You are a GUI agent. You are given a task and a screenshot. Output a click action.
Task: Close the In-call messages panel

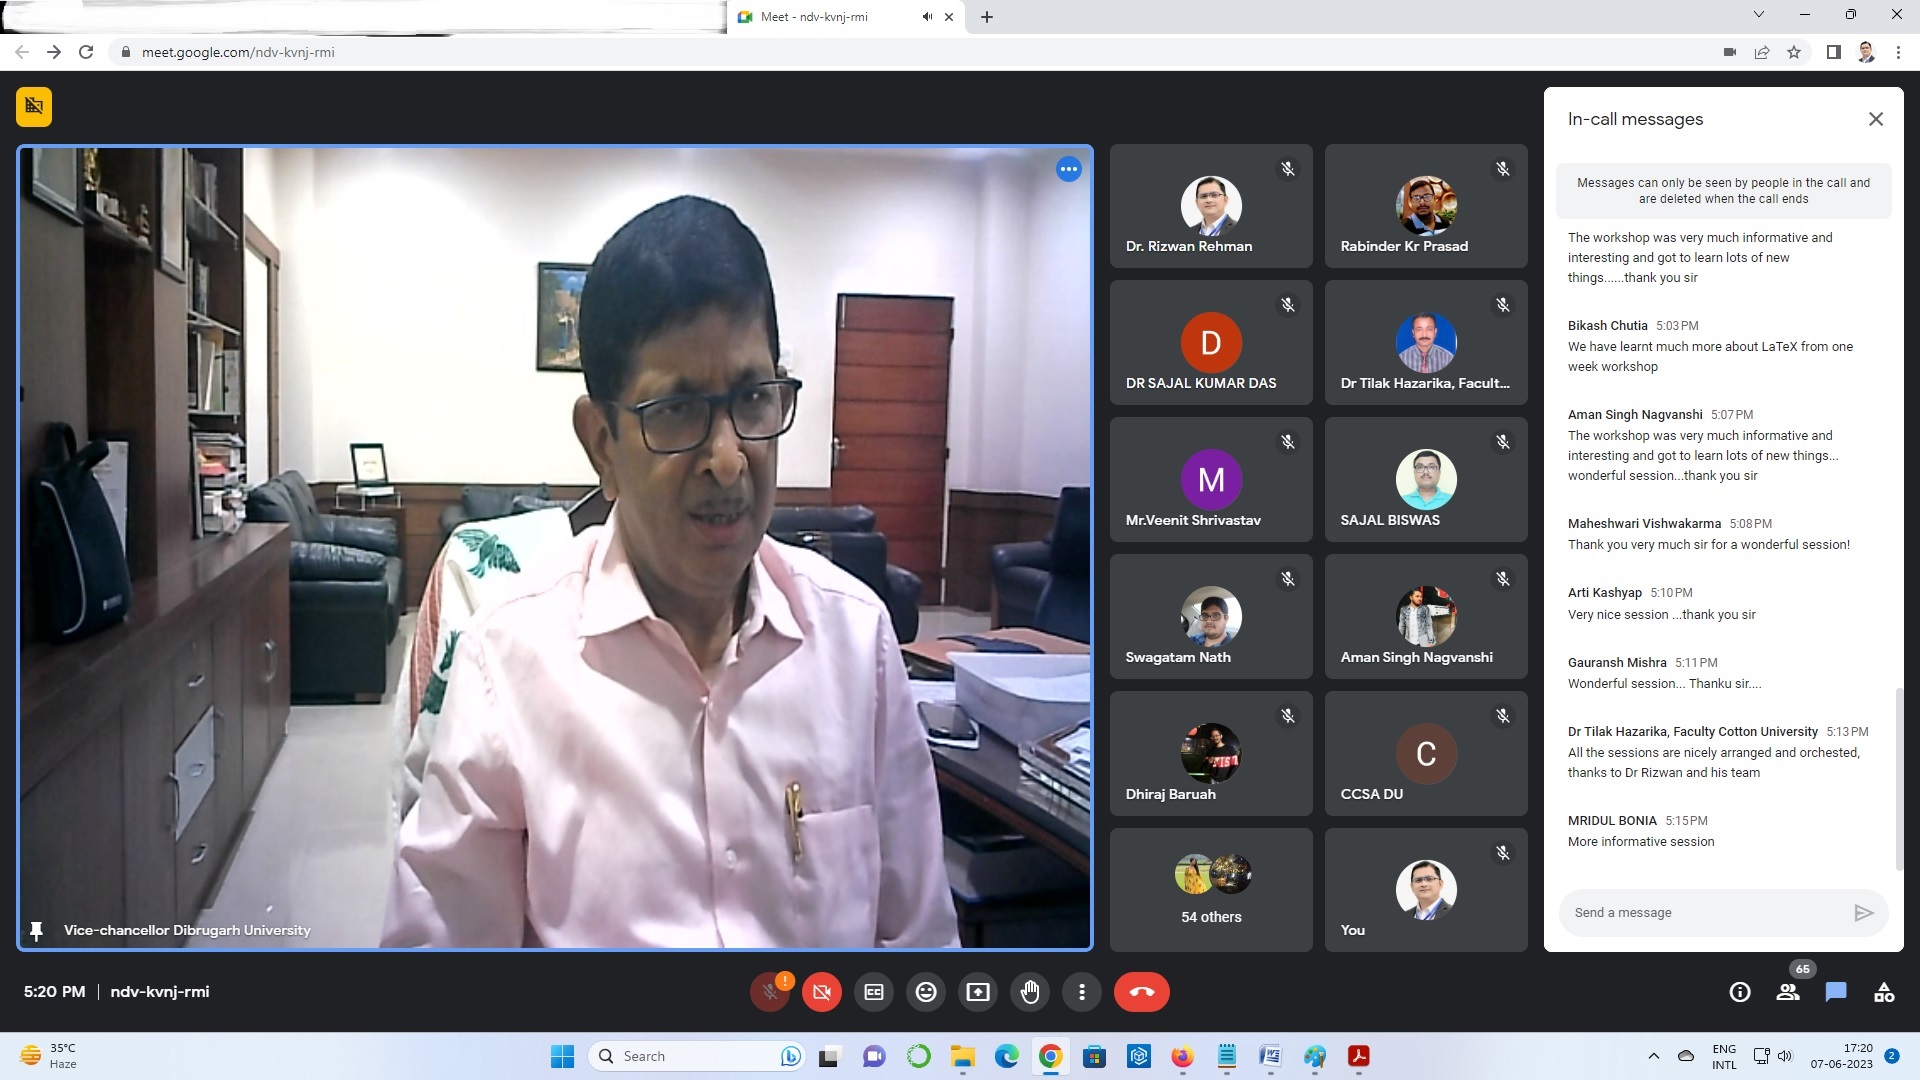point(1875,119)
